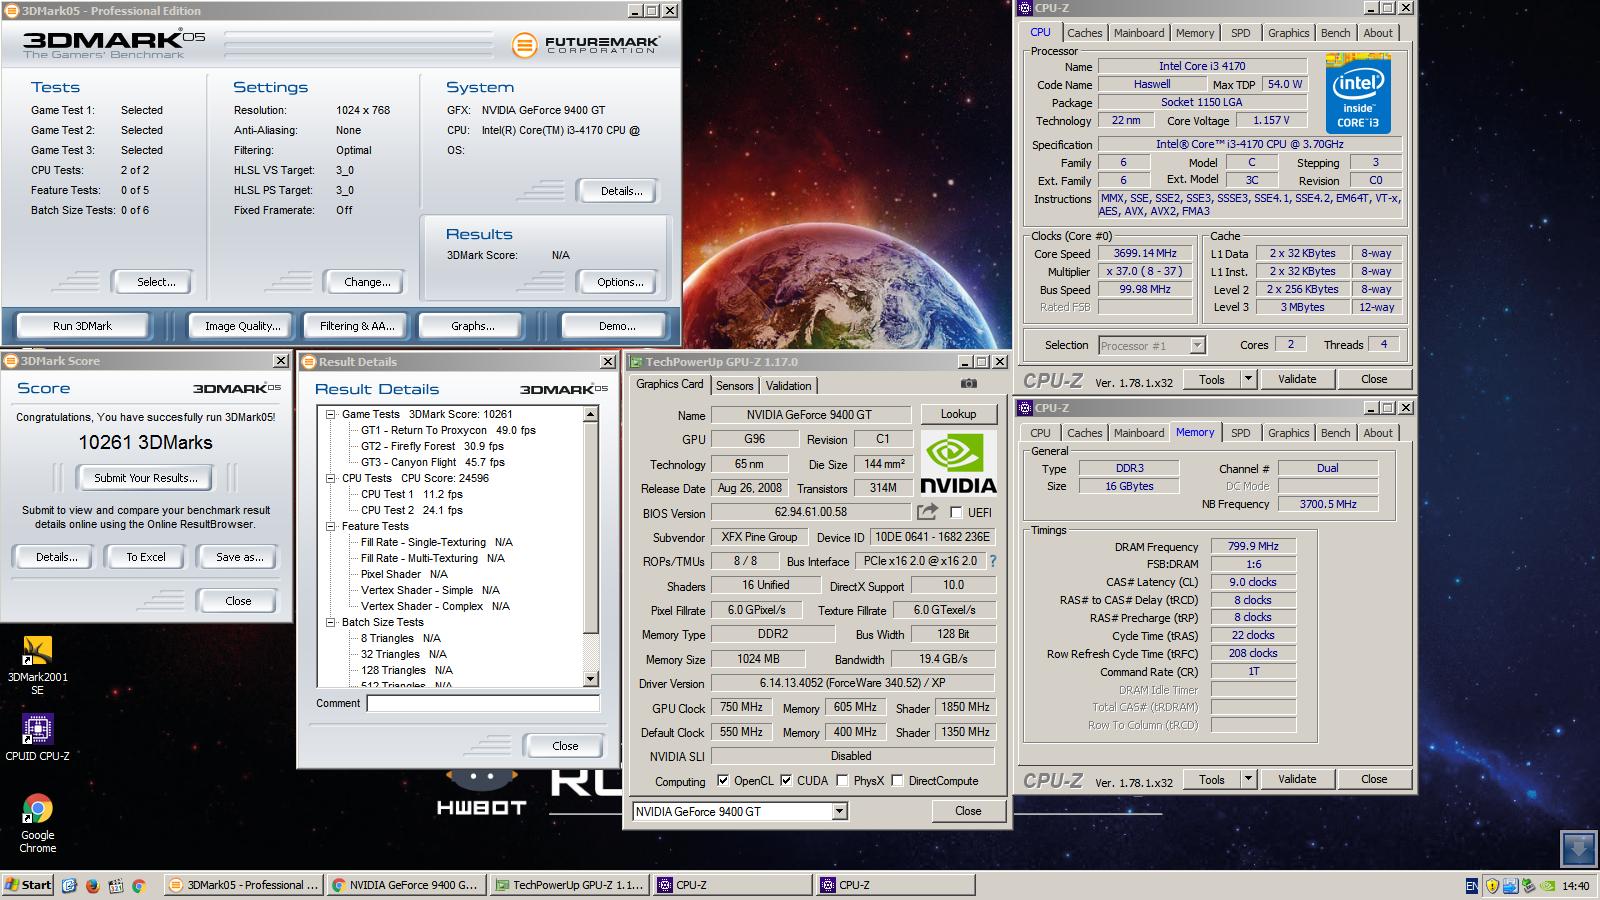Screen dimensions: 1600x900
Task: Click Submit Your Results button
Action: [146, 478]
